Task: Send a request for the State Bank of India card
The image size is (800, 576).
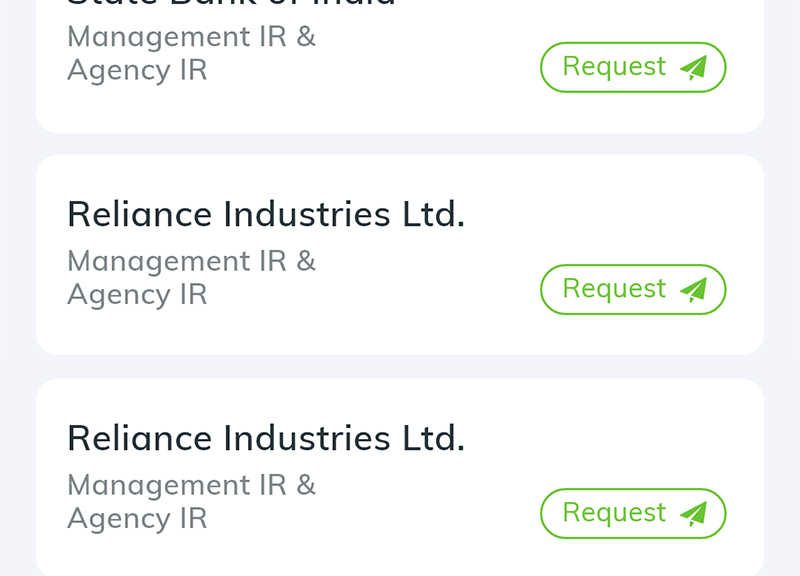Action: pos(633,67)
